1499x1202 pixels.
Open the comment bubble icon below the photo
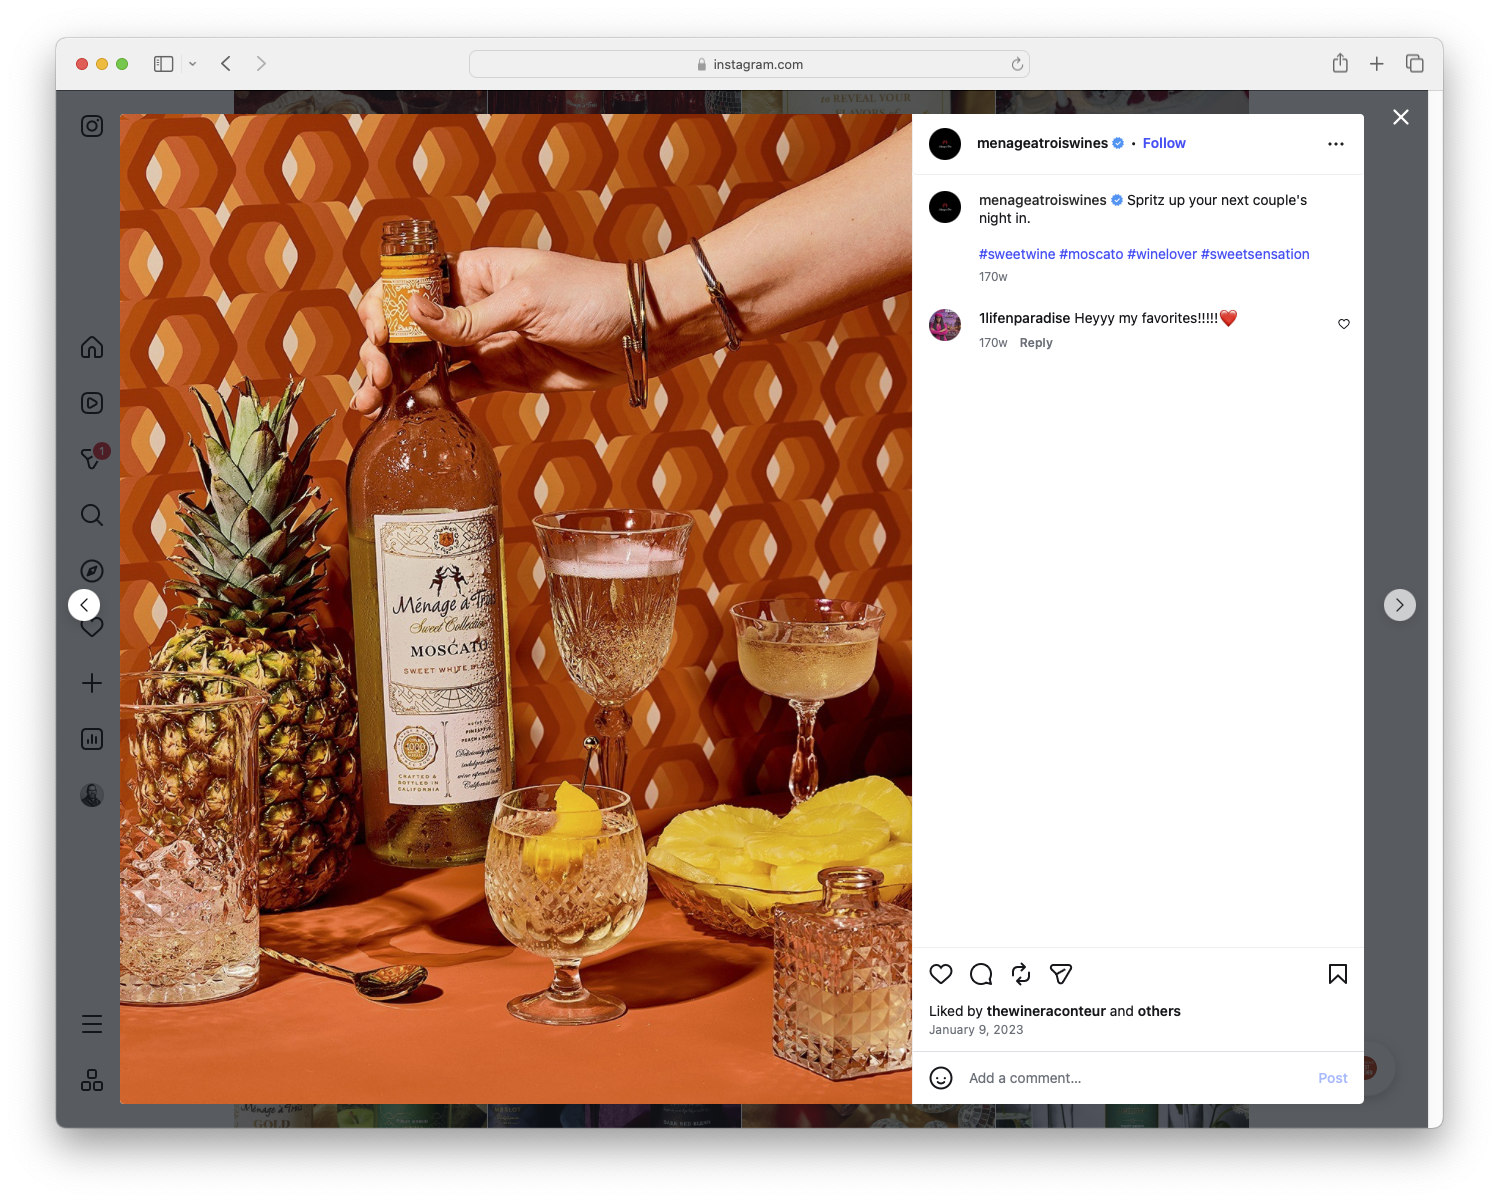(980, 973)
